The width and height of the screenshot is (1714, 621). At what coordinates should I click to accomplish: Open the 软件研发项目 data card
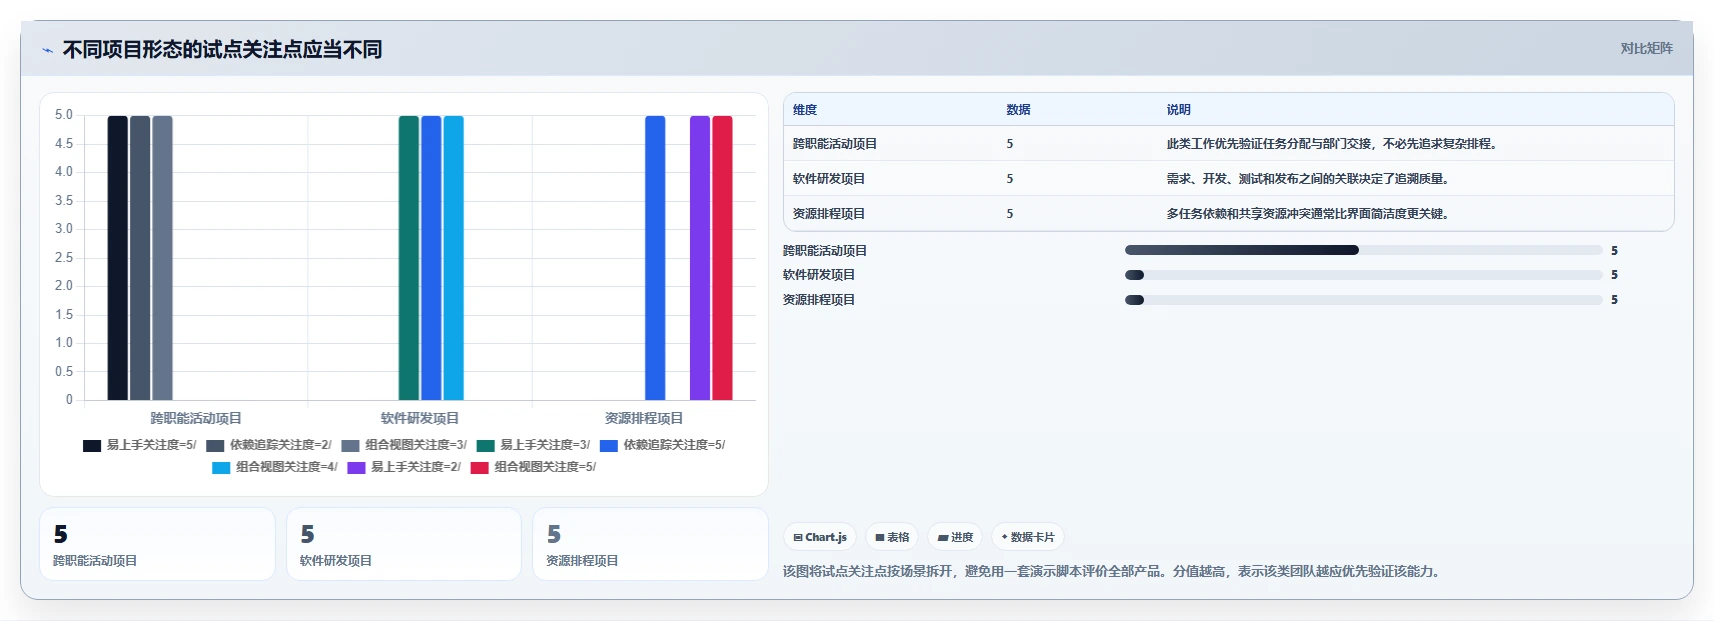tap(404, 544)
